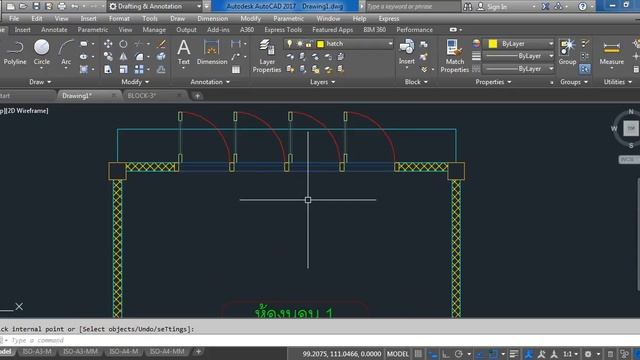Image resolution: width=640 pixels, height=360 pixels.
Task: Open the Express menu
Action: [x=389, y=19]
